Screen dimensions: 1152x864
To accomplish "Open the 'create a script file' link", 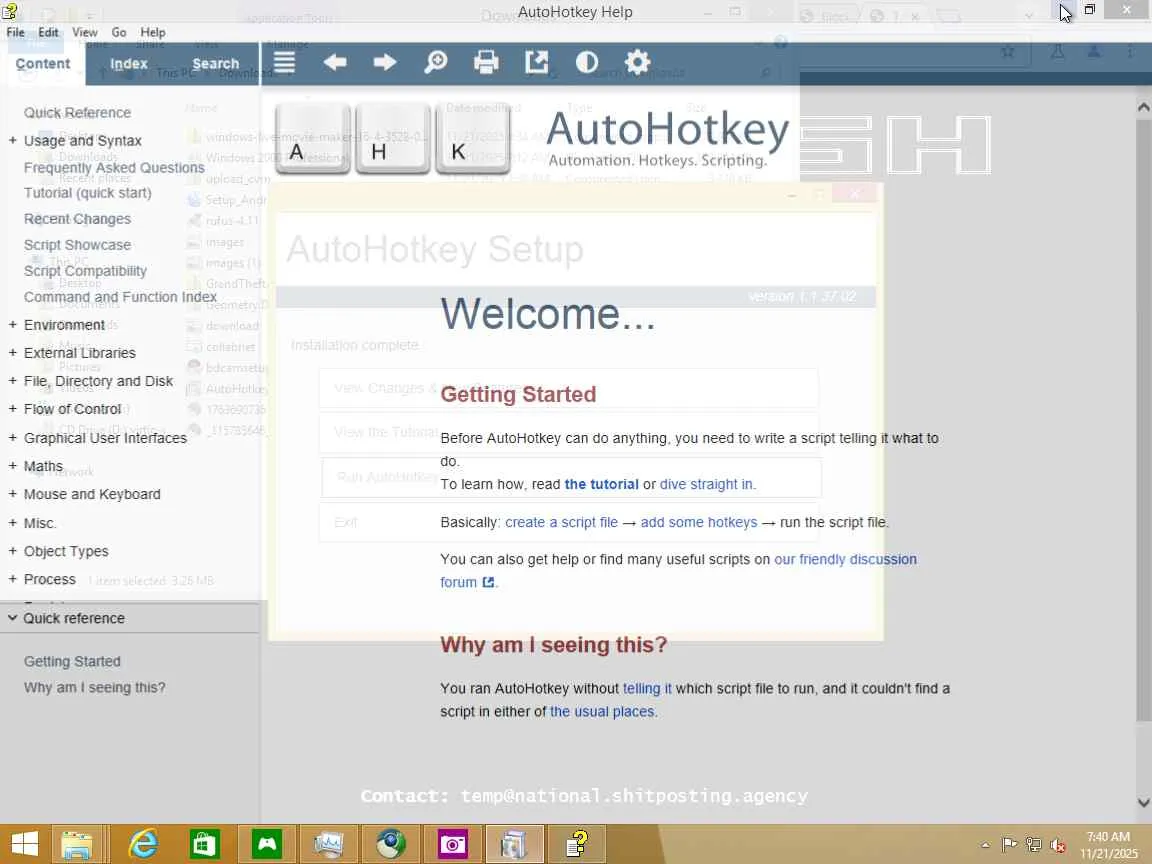I will coord(561,522).
